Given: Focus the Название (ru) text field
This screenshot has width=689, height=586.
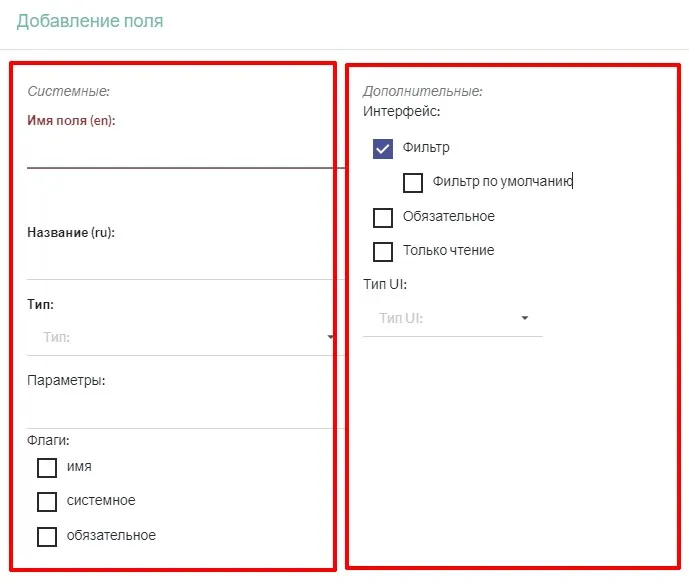Looking at the screenshot, I should point(178,264).
